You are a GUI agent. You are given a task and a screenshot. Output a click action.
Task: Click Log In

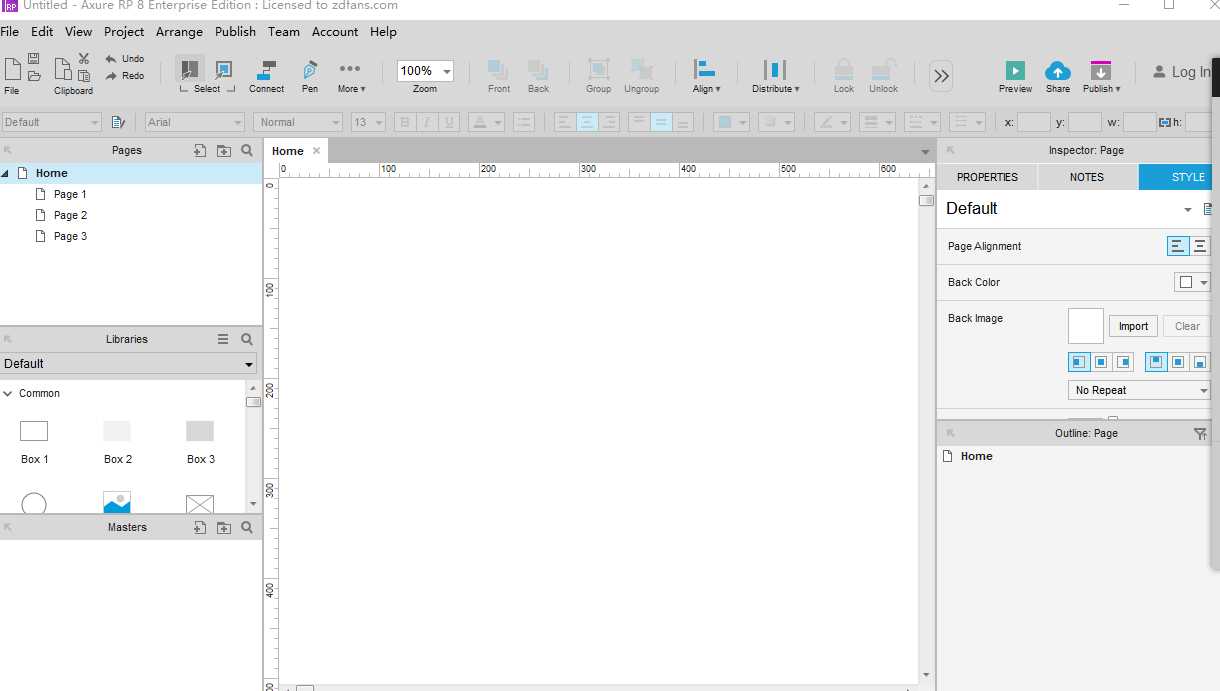point(1183,72)
